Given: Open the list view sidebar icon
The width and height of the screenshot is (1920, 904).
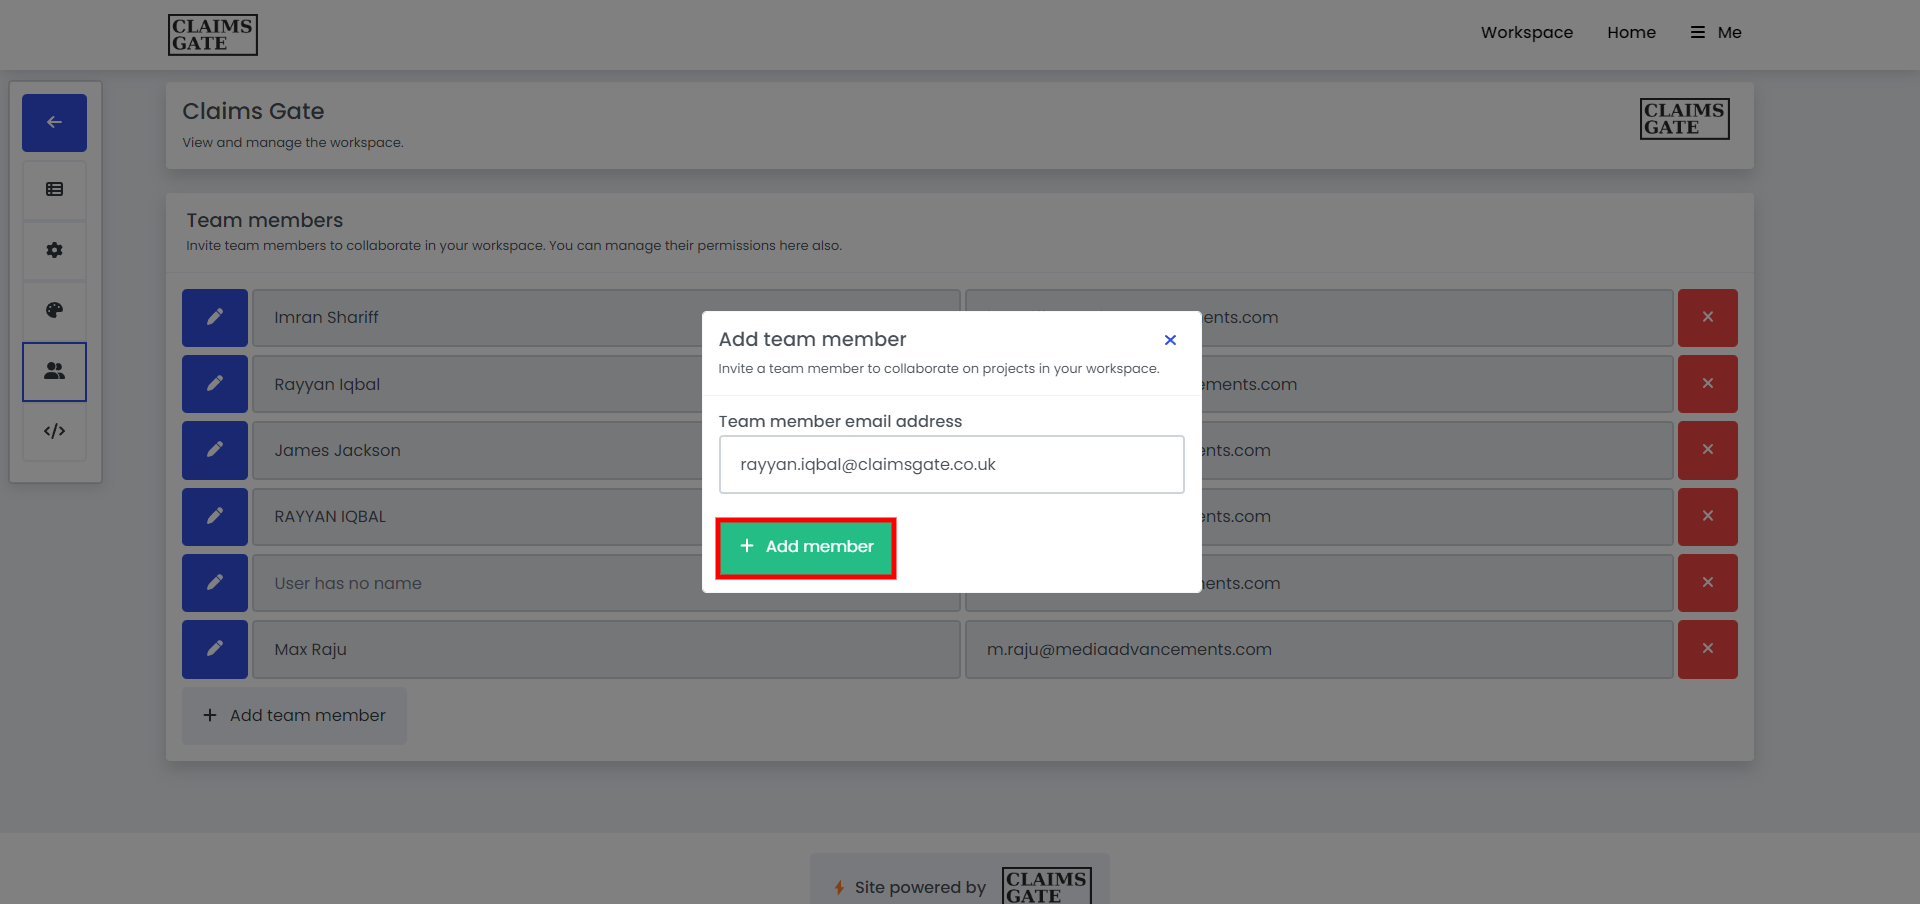Looking at the screenshot, I should pos(54,190).
